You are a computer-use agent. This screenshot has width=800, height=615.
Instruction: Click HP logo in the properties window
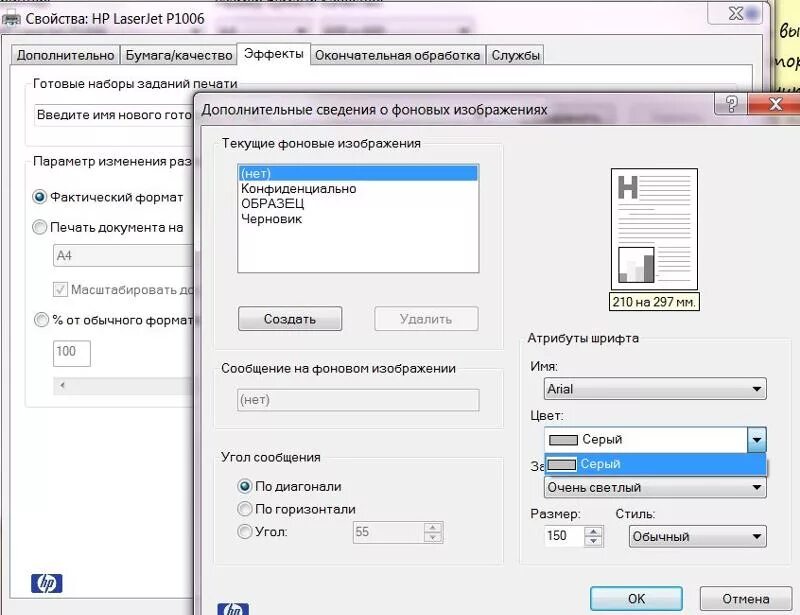(46, 583)
